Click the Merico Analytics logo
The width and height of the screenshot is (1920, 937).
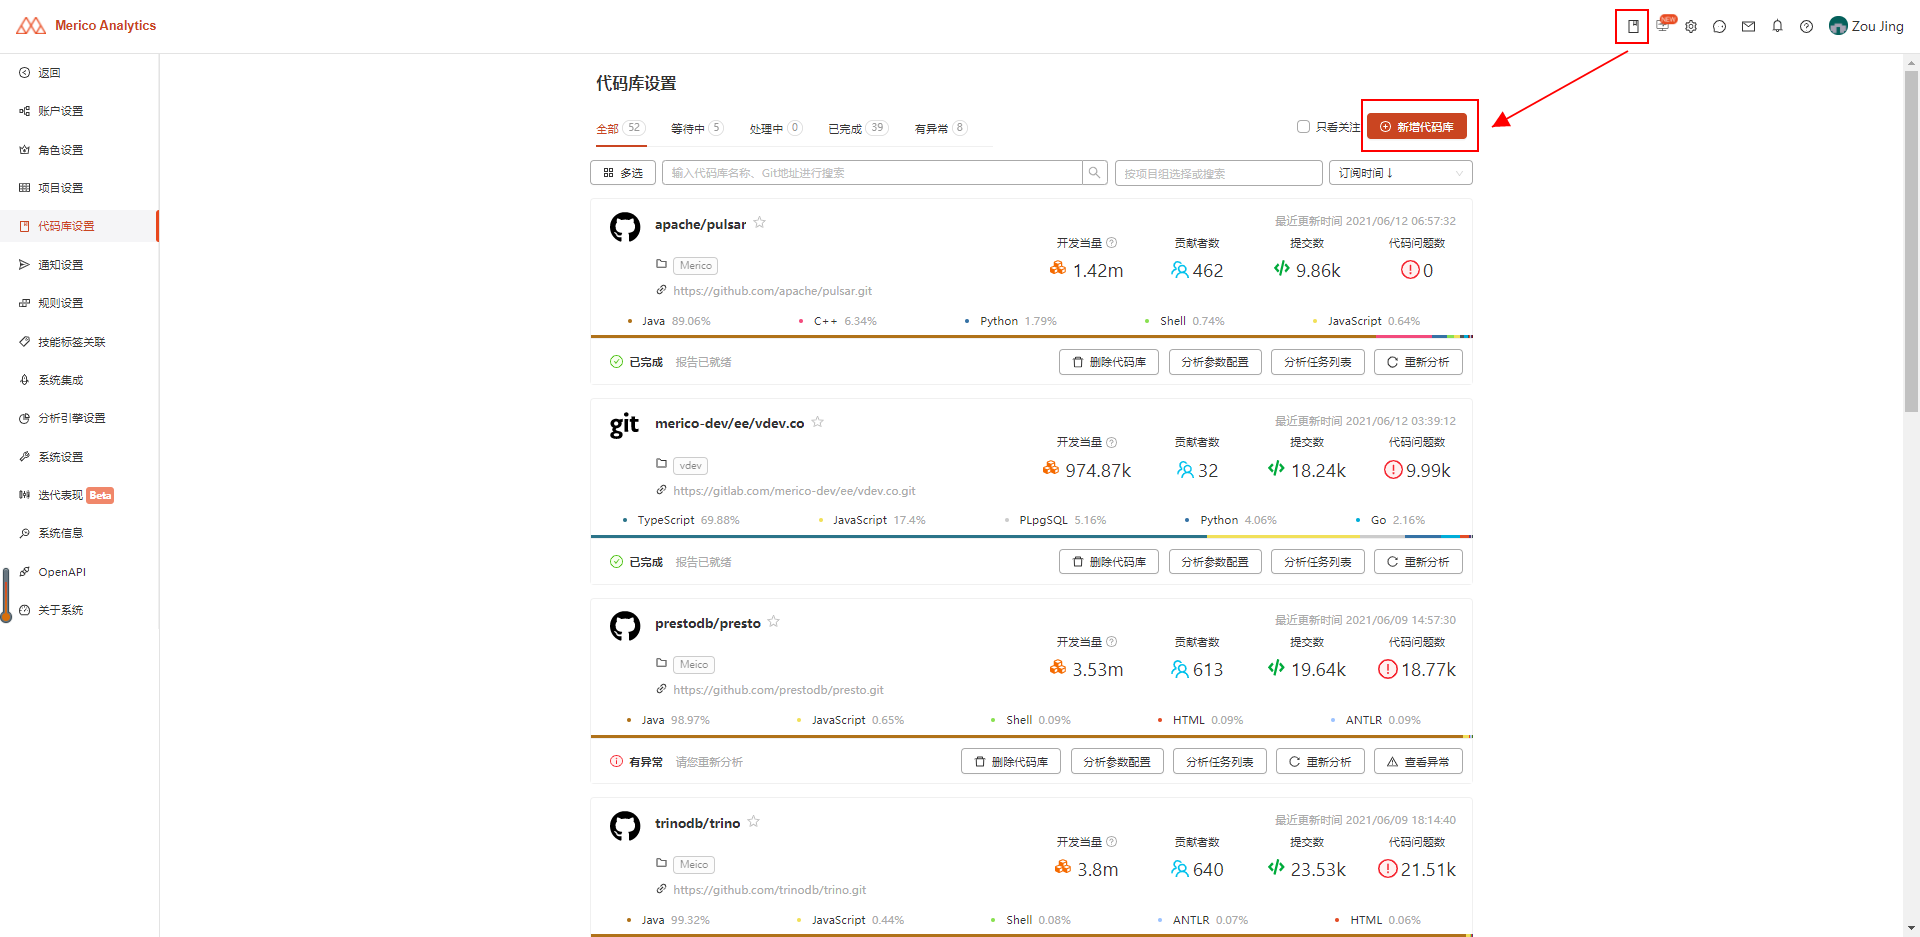click(86, 25)
